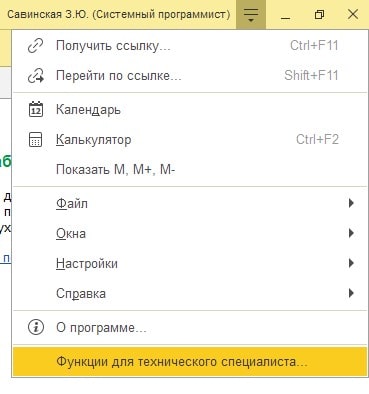Image resolution: width=369 pixels, height=394 pixels.
Task: Click user name Савинская З.Ю. in title bar
Action: pos(48,15)
